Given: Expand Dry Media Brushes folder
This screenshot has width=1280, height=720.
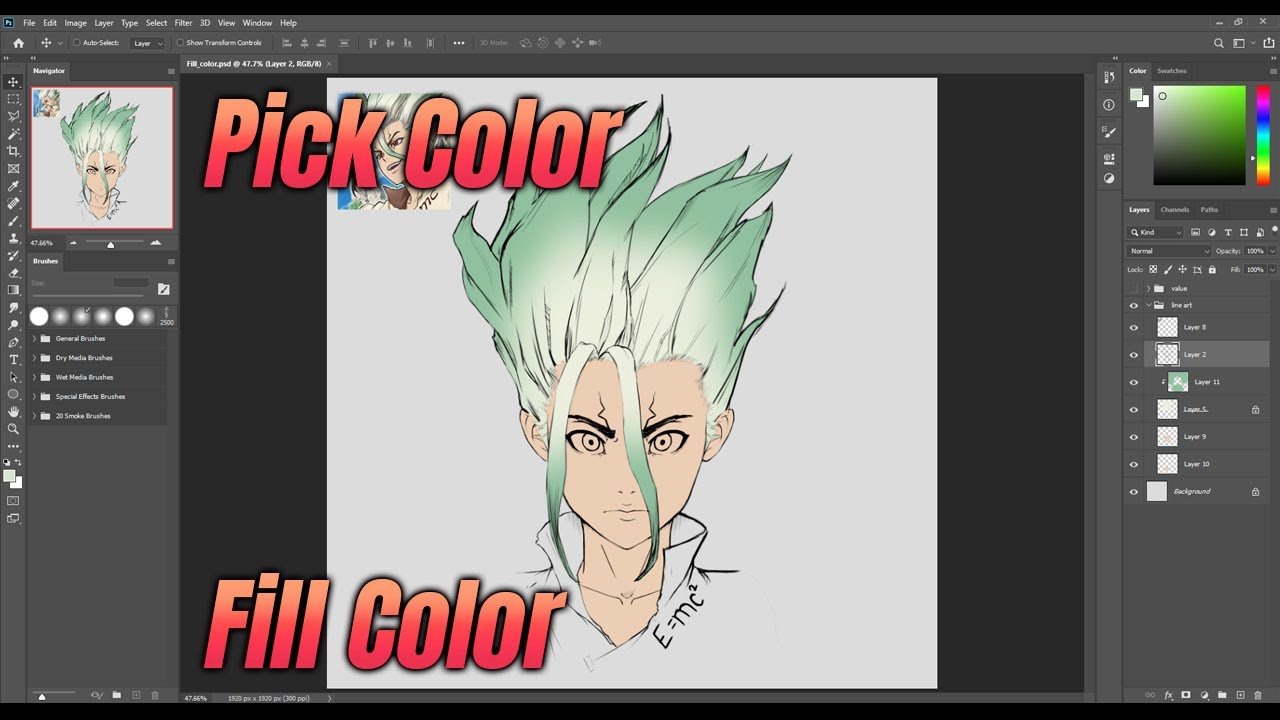Looking at the screenshot, I should pos(34,358).
